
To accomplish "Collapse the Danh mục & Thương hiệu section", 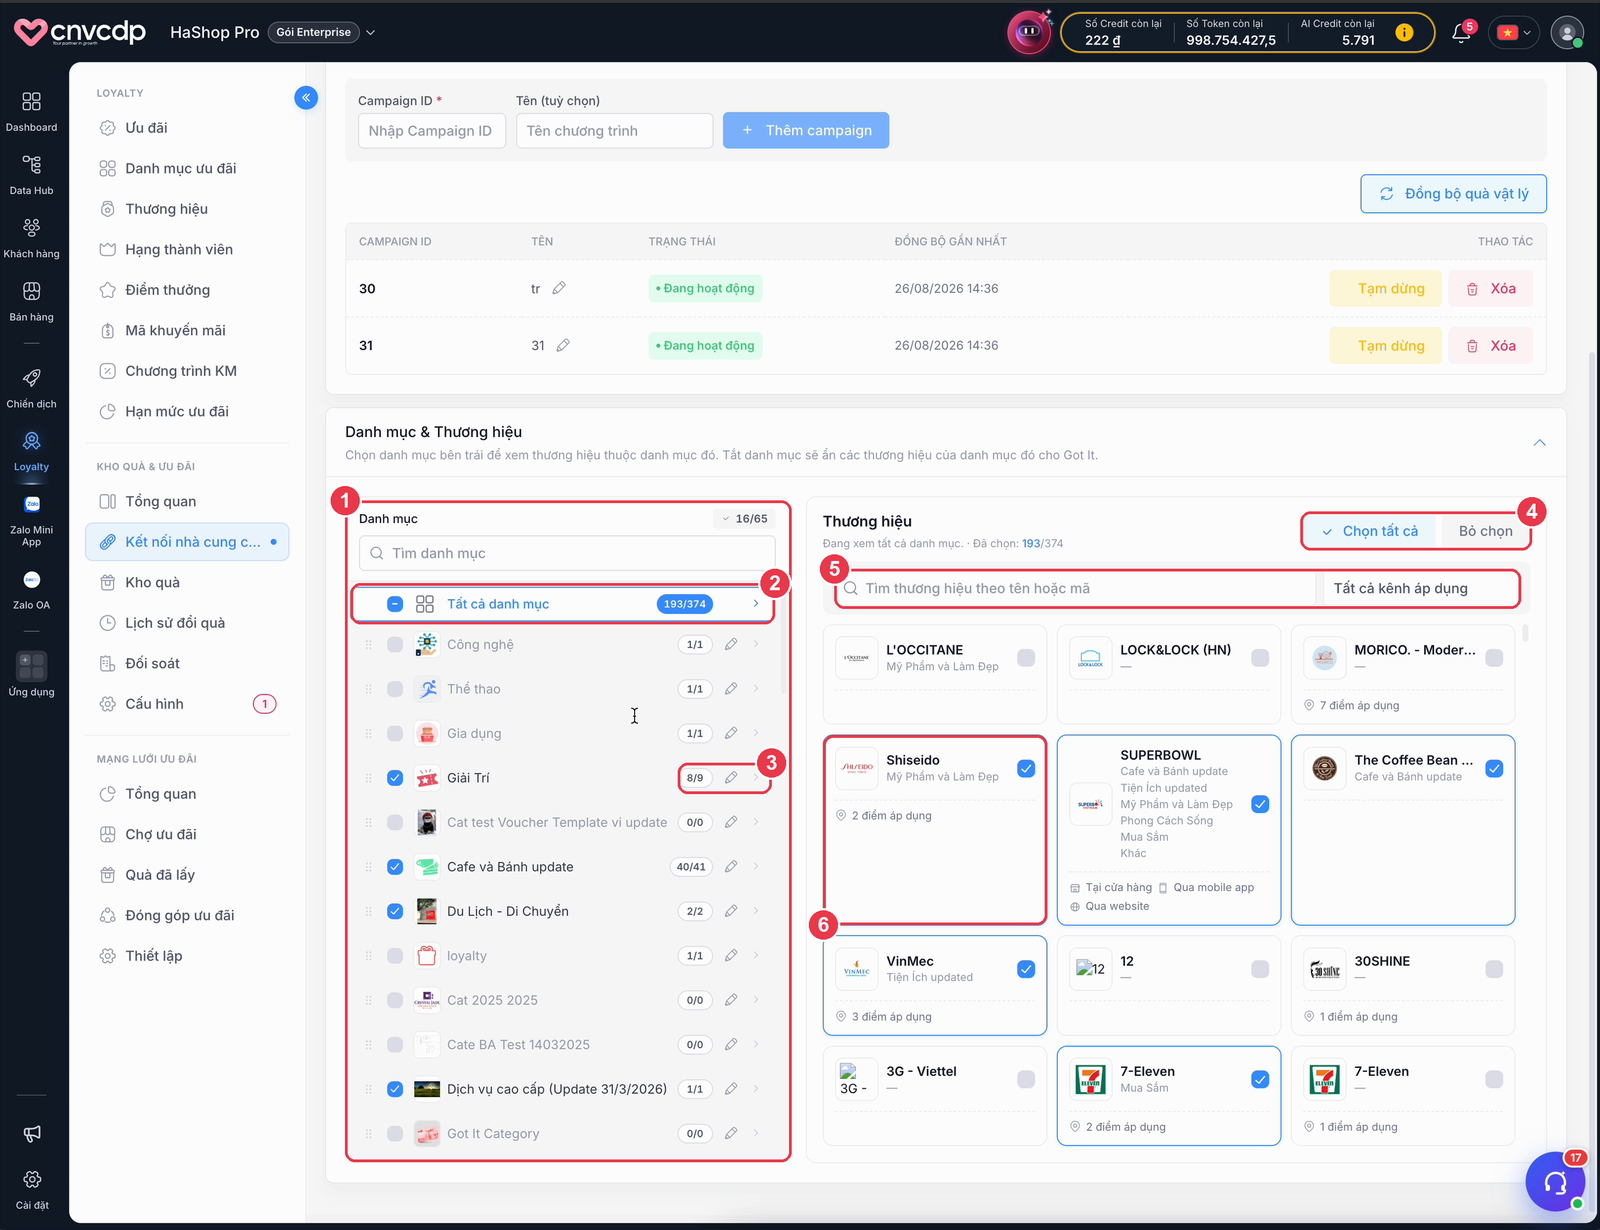I will (x=1540, y=442).
